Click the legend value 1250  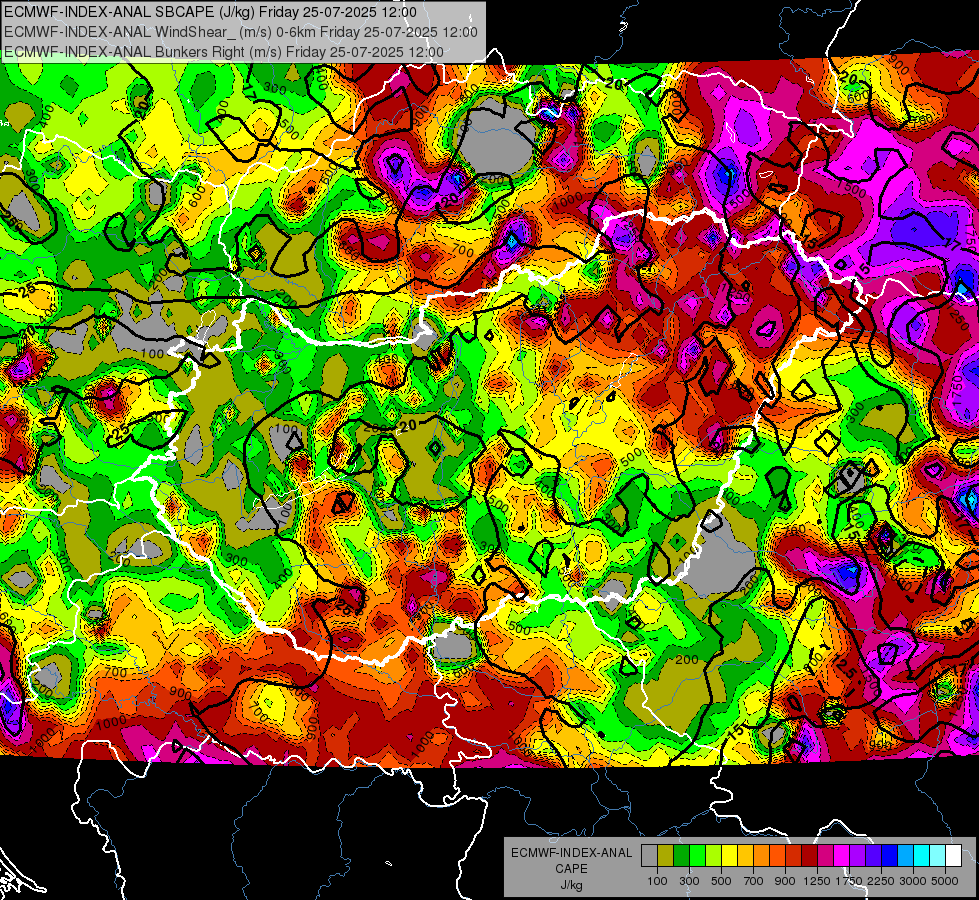[x=817, y=881]
